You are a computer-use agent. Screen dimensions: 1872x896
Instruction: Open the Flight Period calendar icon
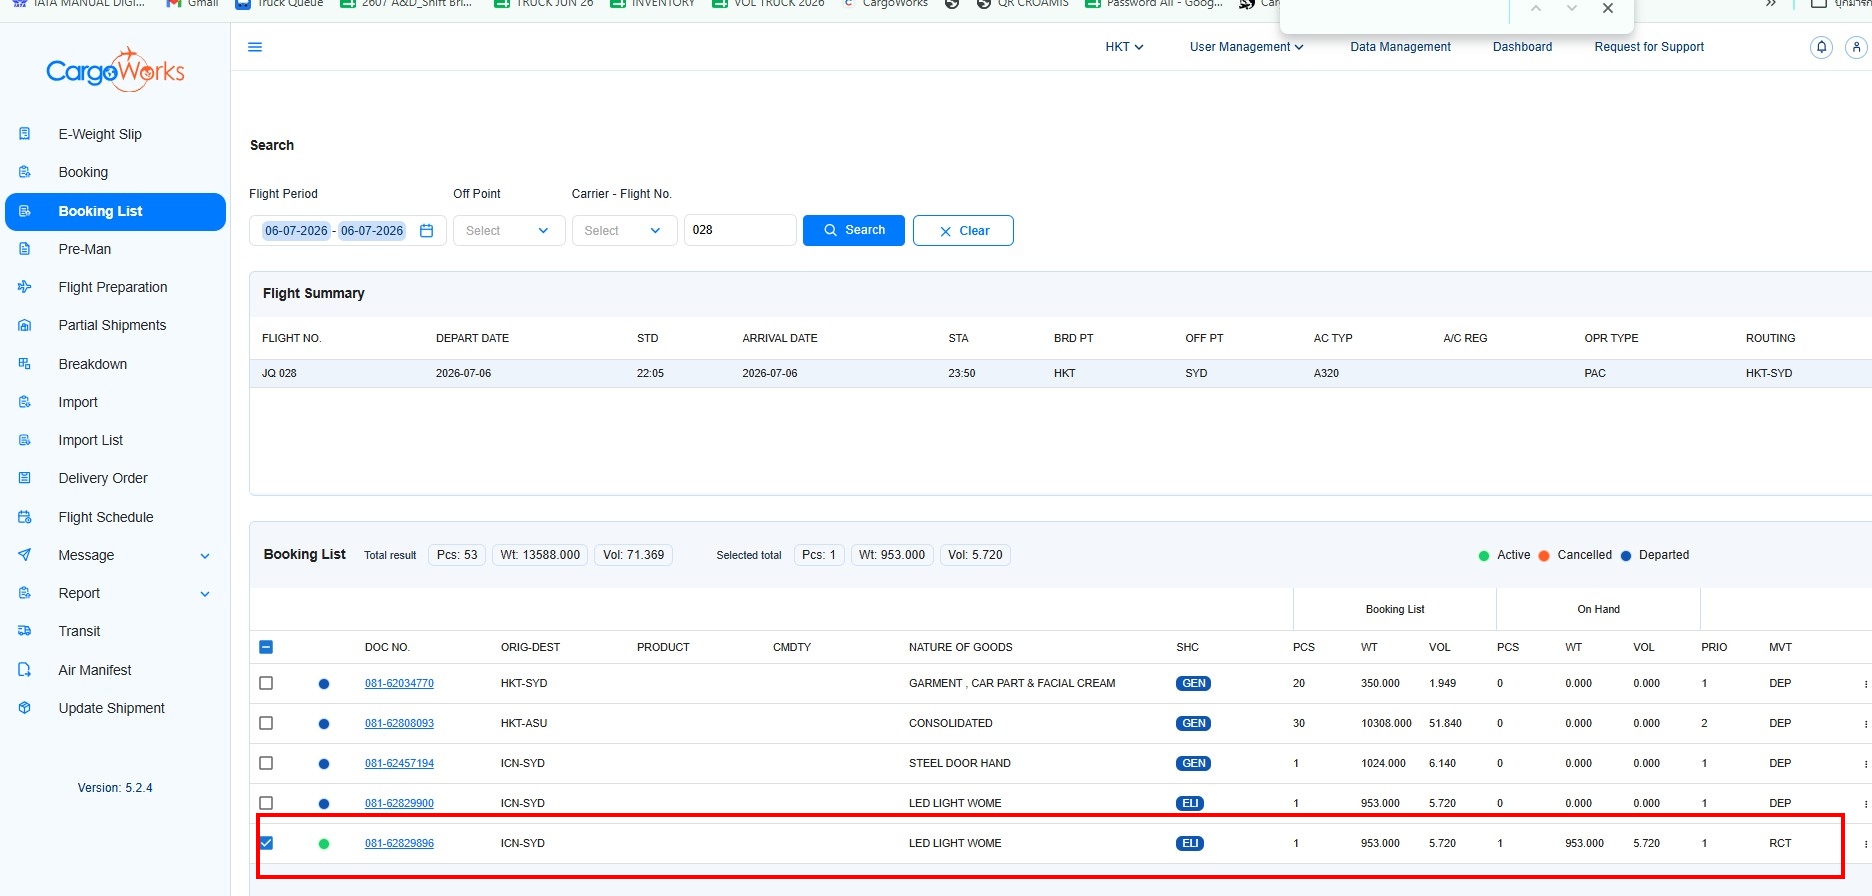coord(427,230)
